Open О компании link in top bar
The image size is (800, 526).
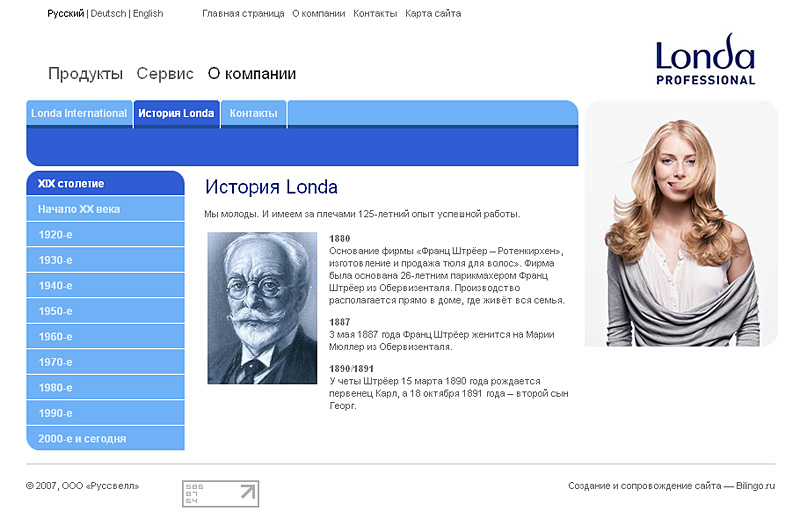click(318, 14)
